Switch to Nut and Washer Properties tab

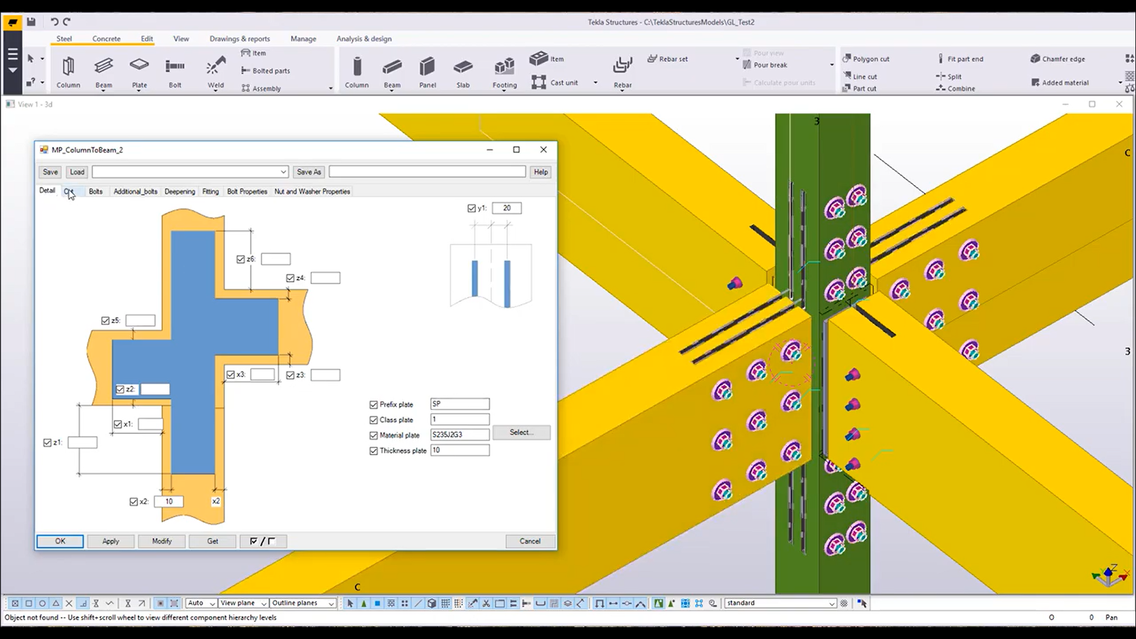[x=312, y=191]
